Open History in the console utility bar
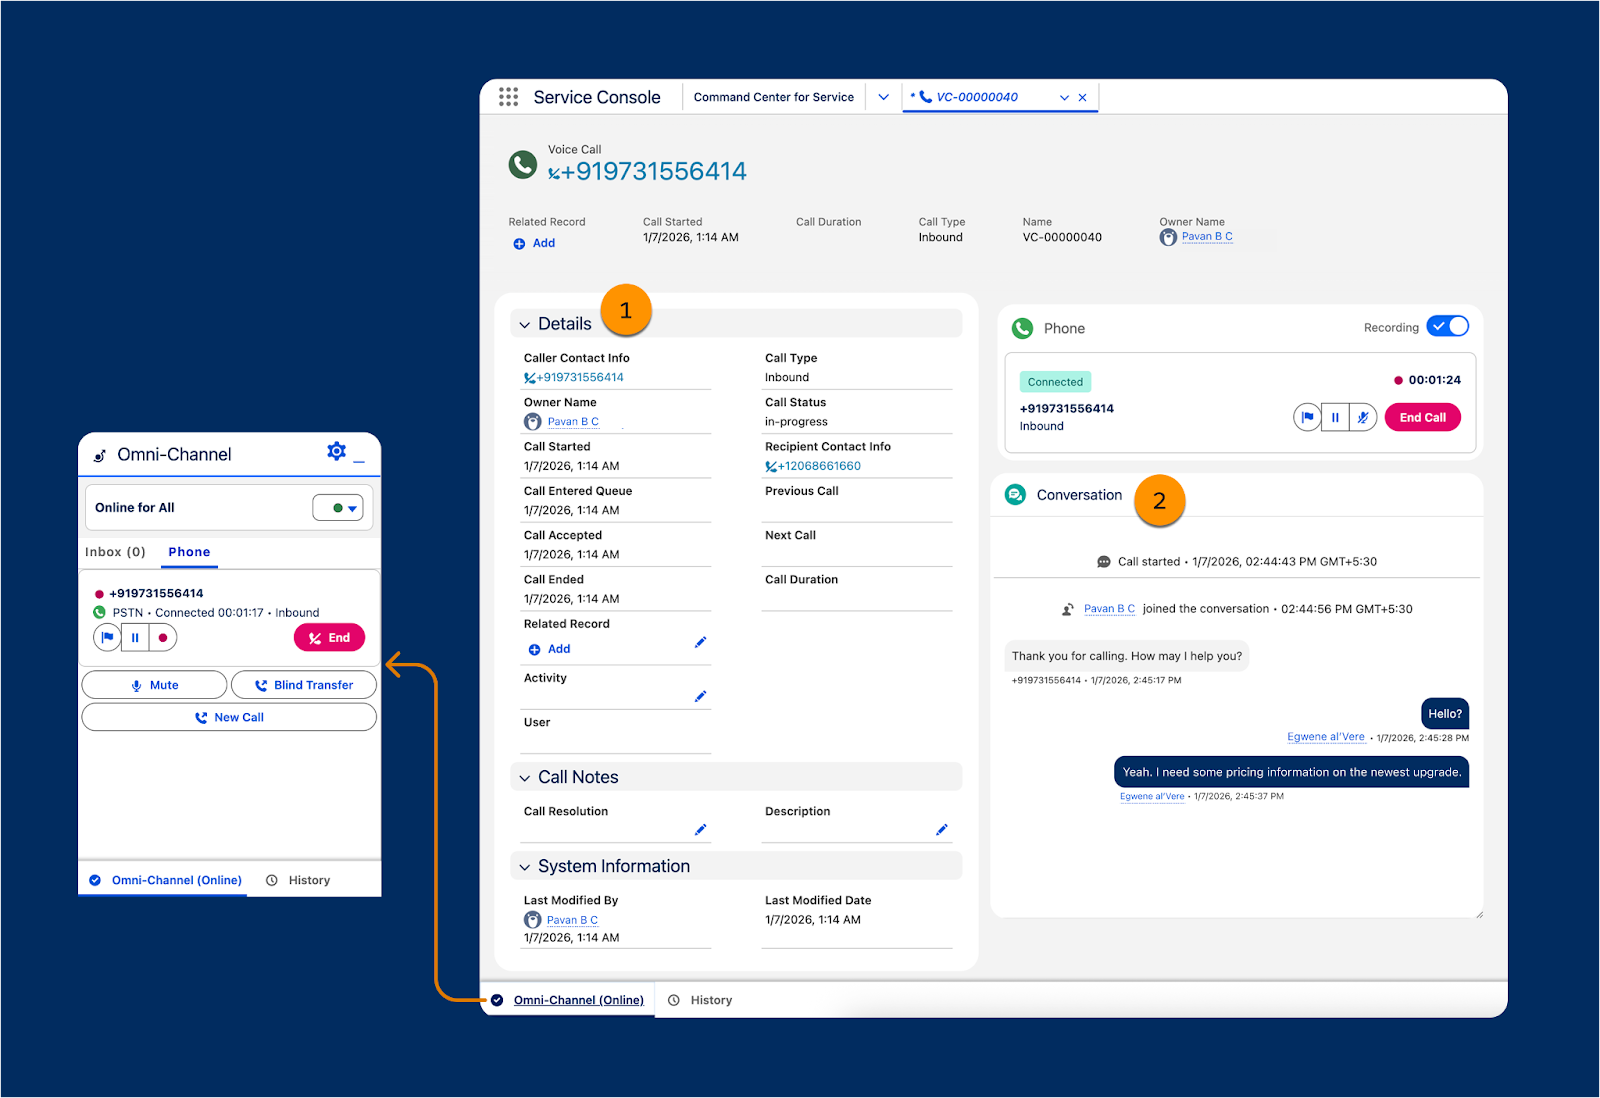This screenshot has height=1098, width=1600. pos(700,1000)
